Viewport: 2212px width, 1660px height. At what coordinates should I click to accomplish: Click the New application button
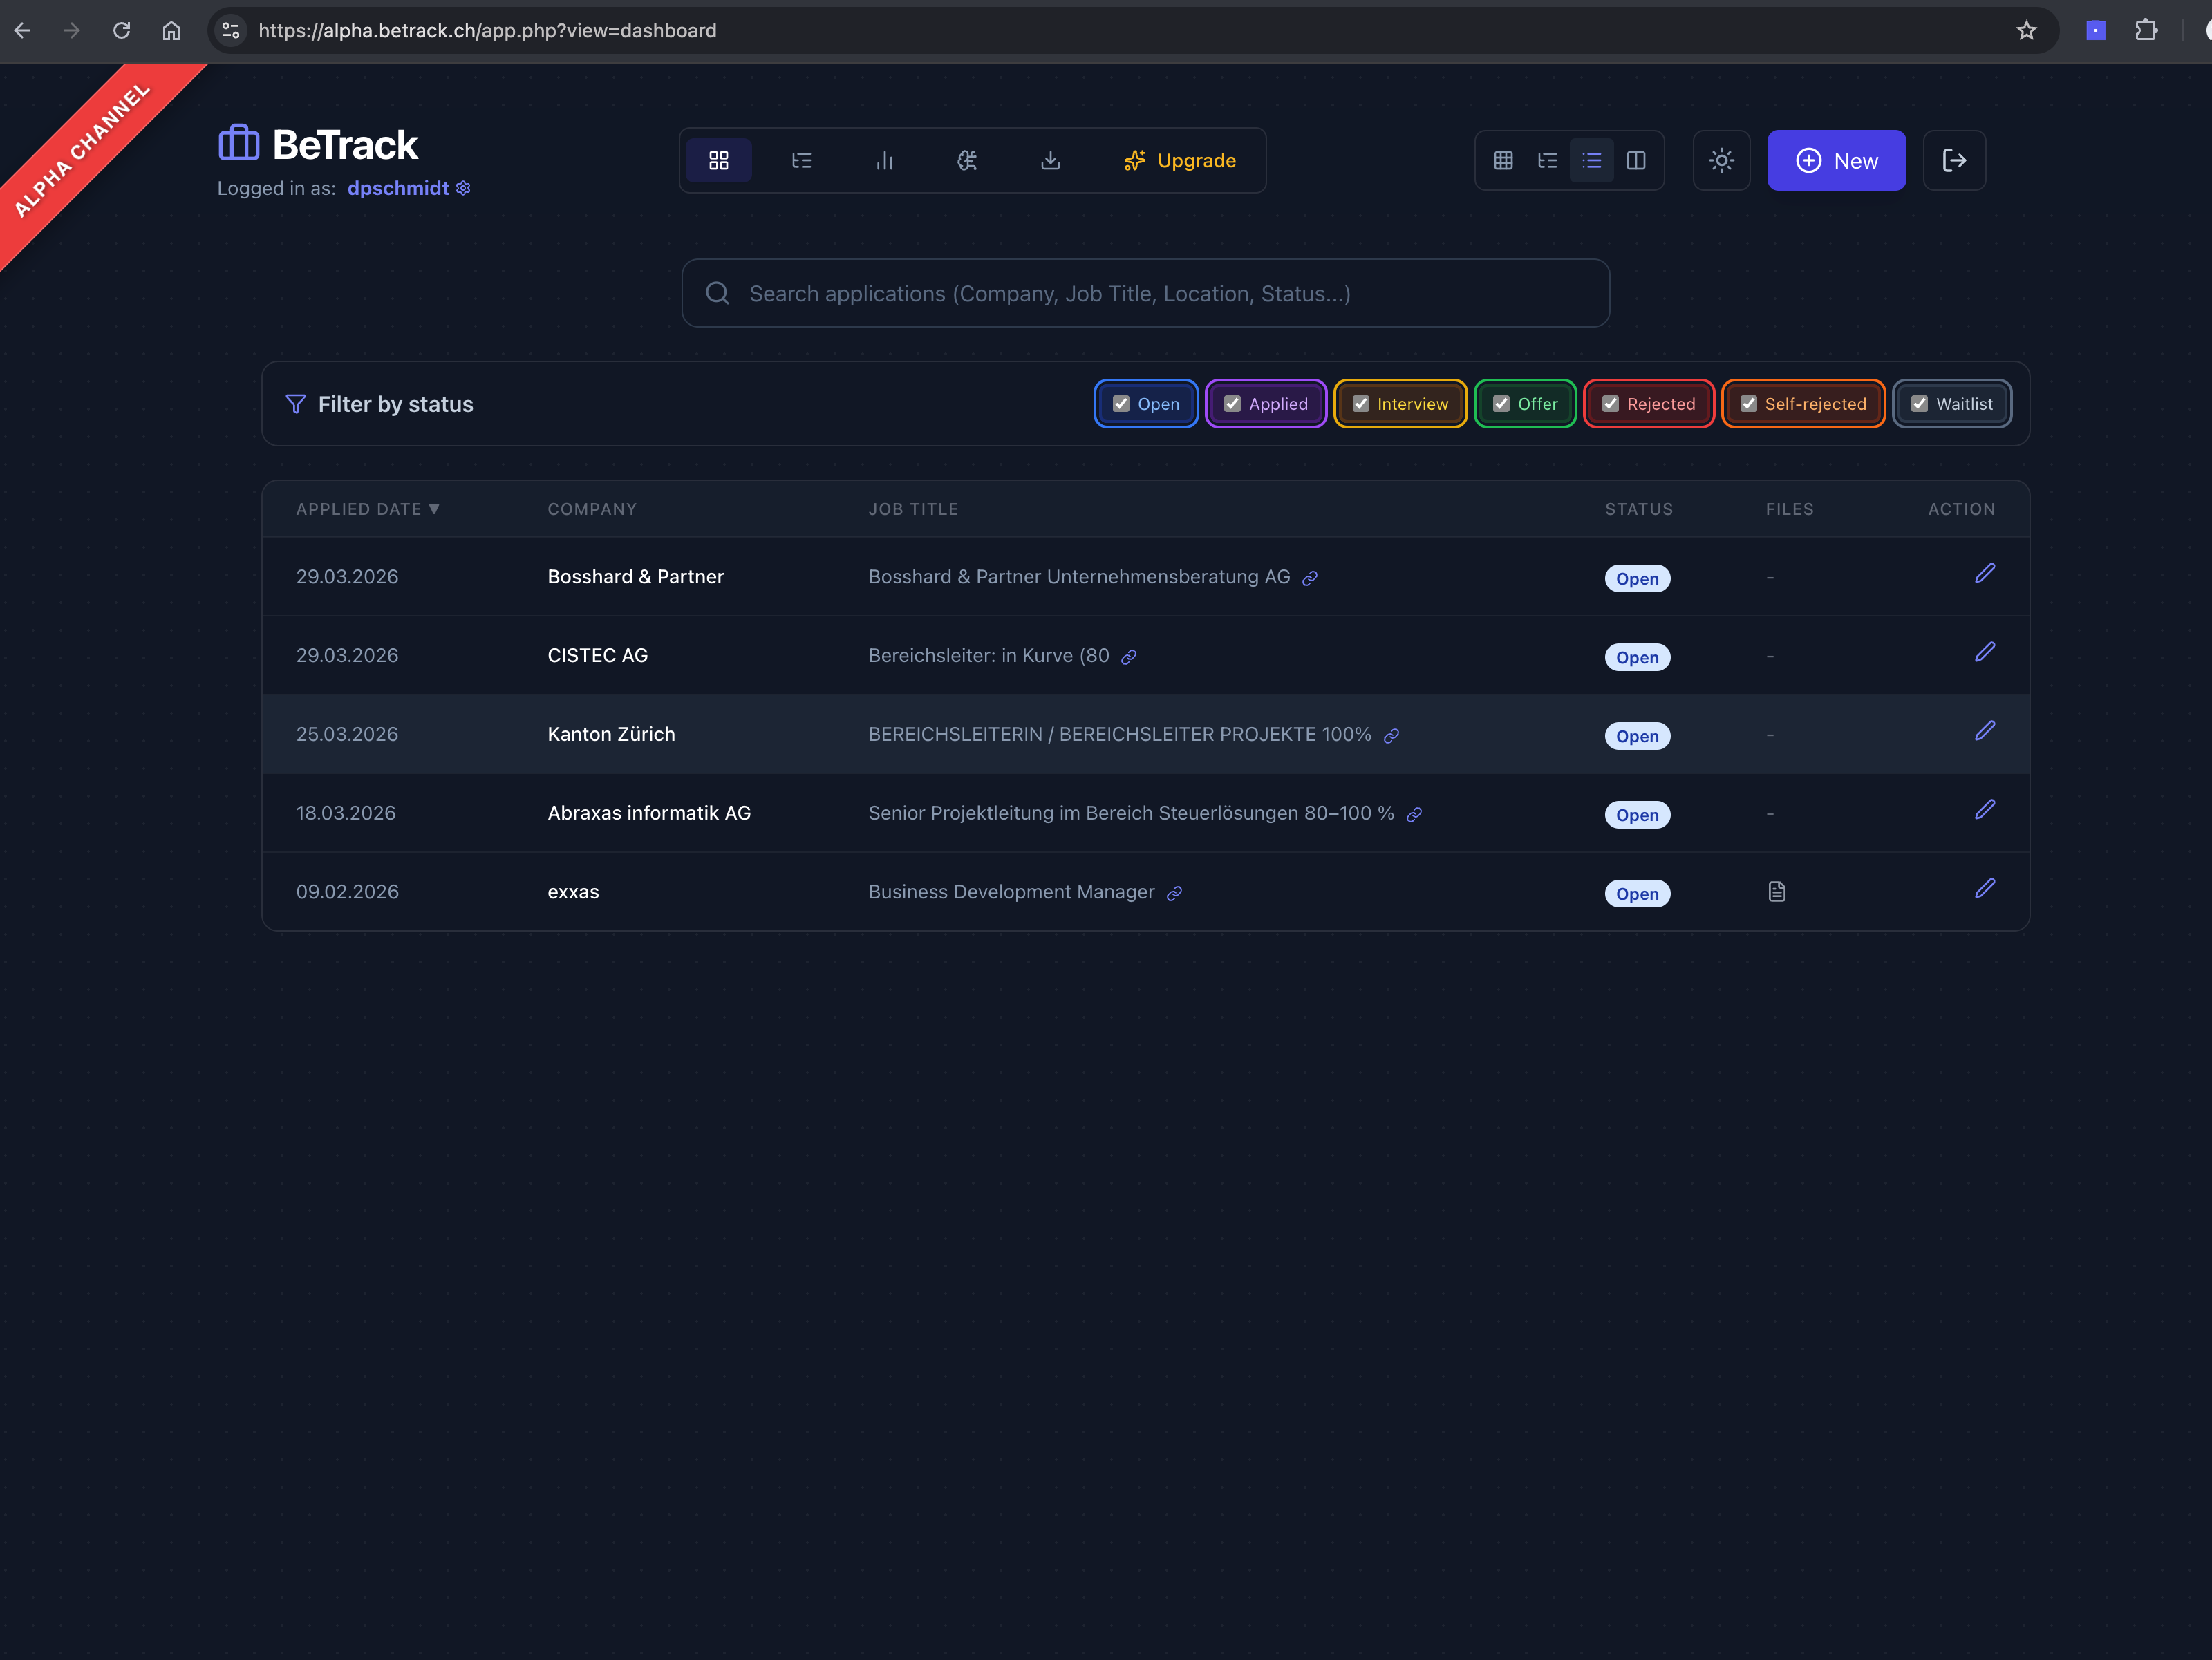pyautogui.click(x=1836, y=160)
